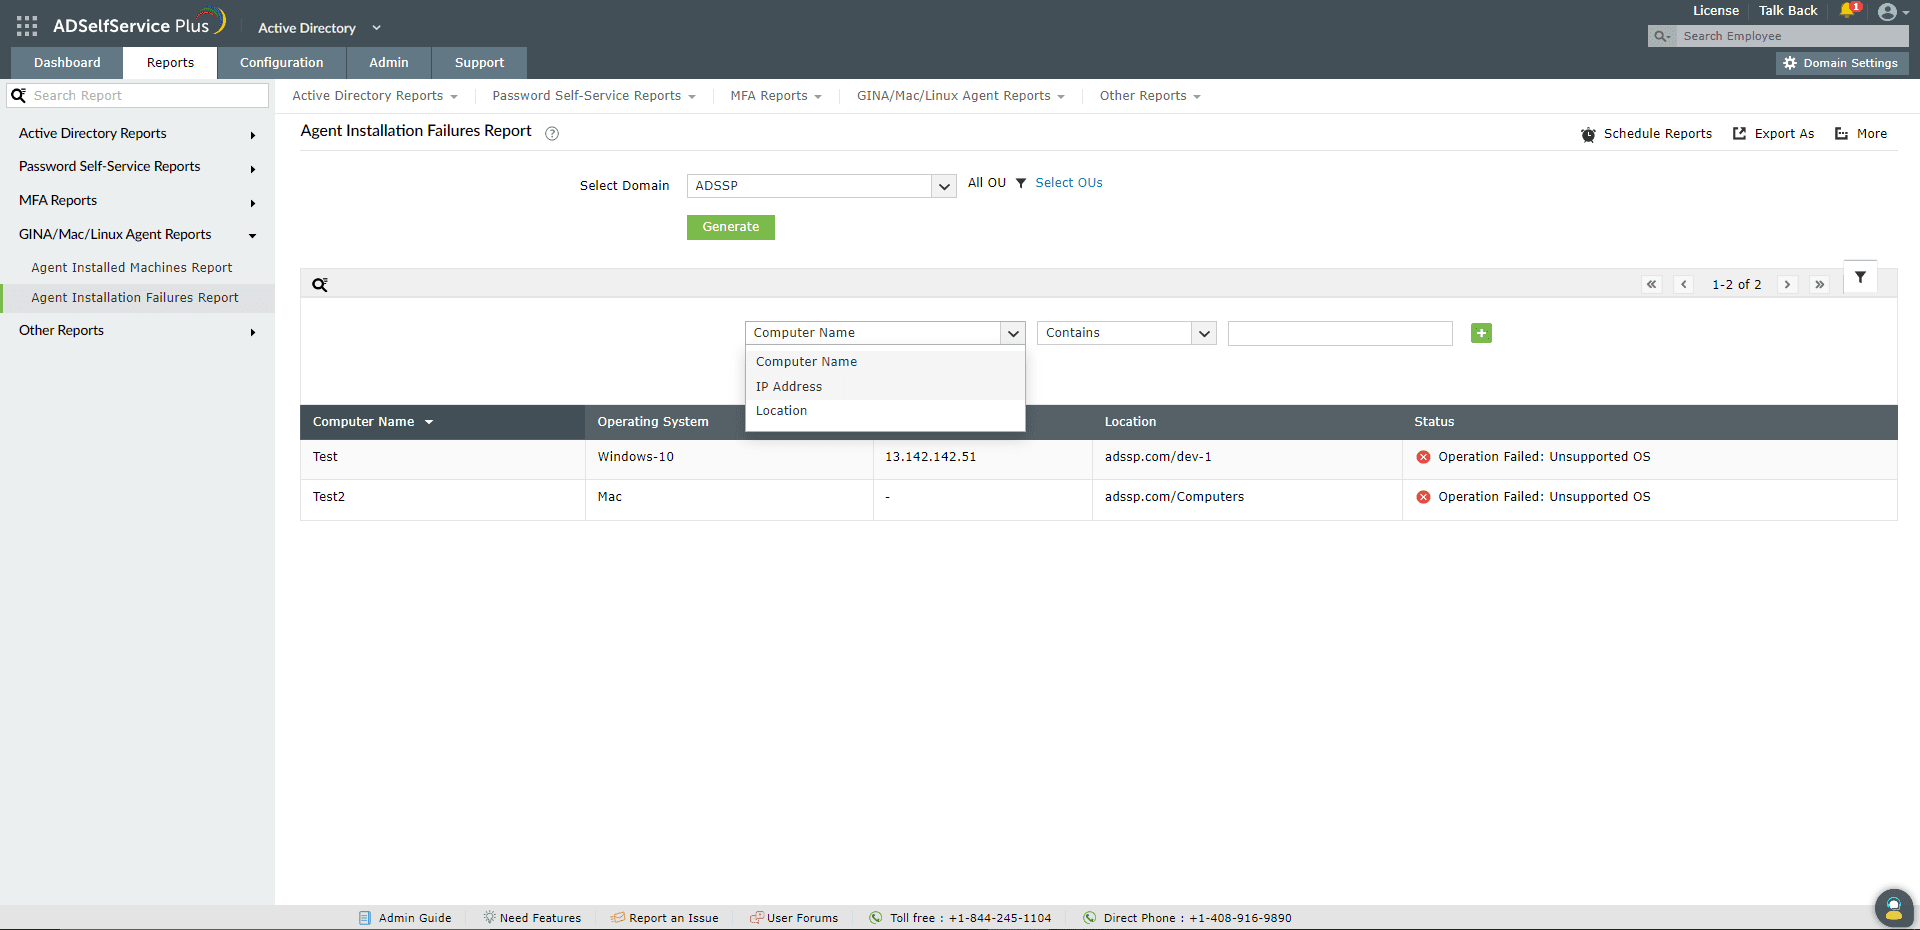This screenshot has width=1920, height=930.
Task: Open the Contains condition dropdown
Action: [x=1126, y=333]
